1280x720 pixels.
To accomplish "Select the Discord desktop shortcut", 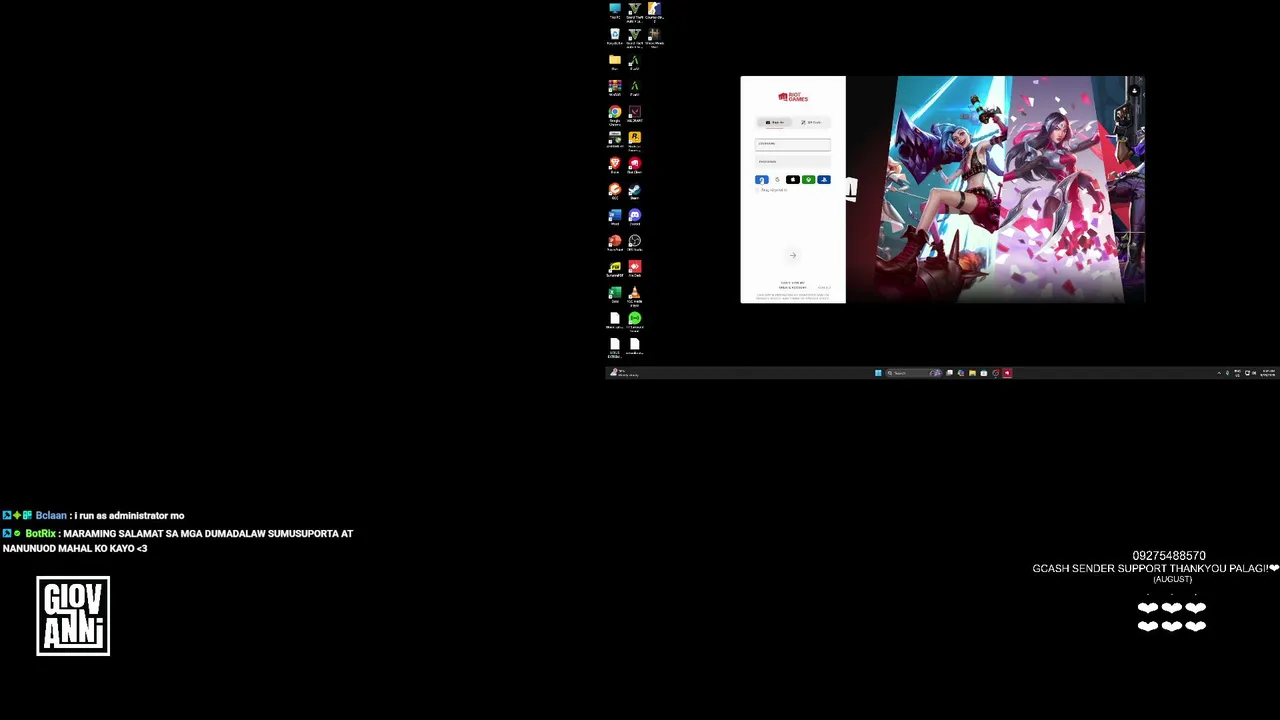I will [x=634, y=217].
